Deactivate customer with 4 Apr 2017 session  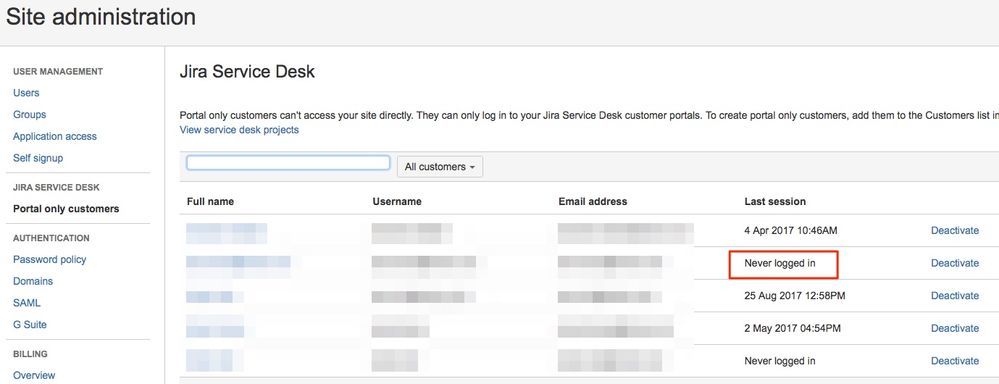tap(954, 231)
